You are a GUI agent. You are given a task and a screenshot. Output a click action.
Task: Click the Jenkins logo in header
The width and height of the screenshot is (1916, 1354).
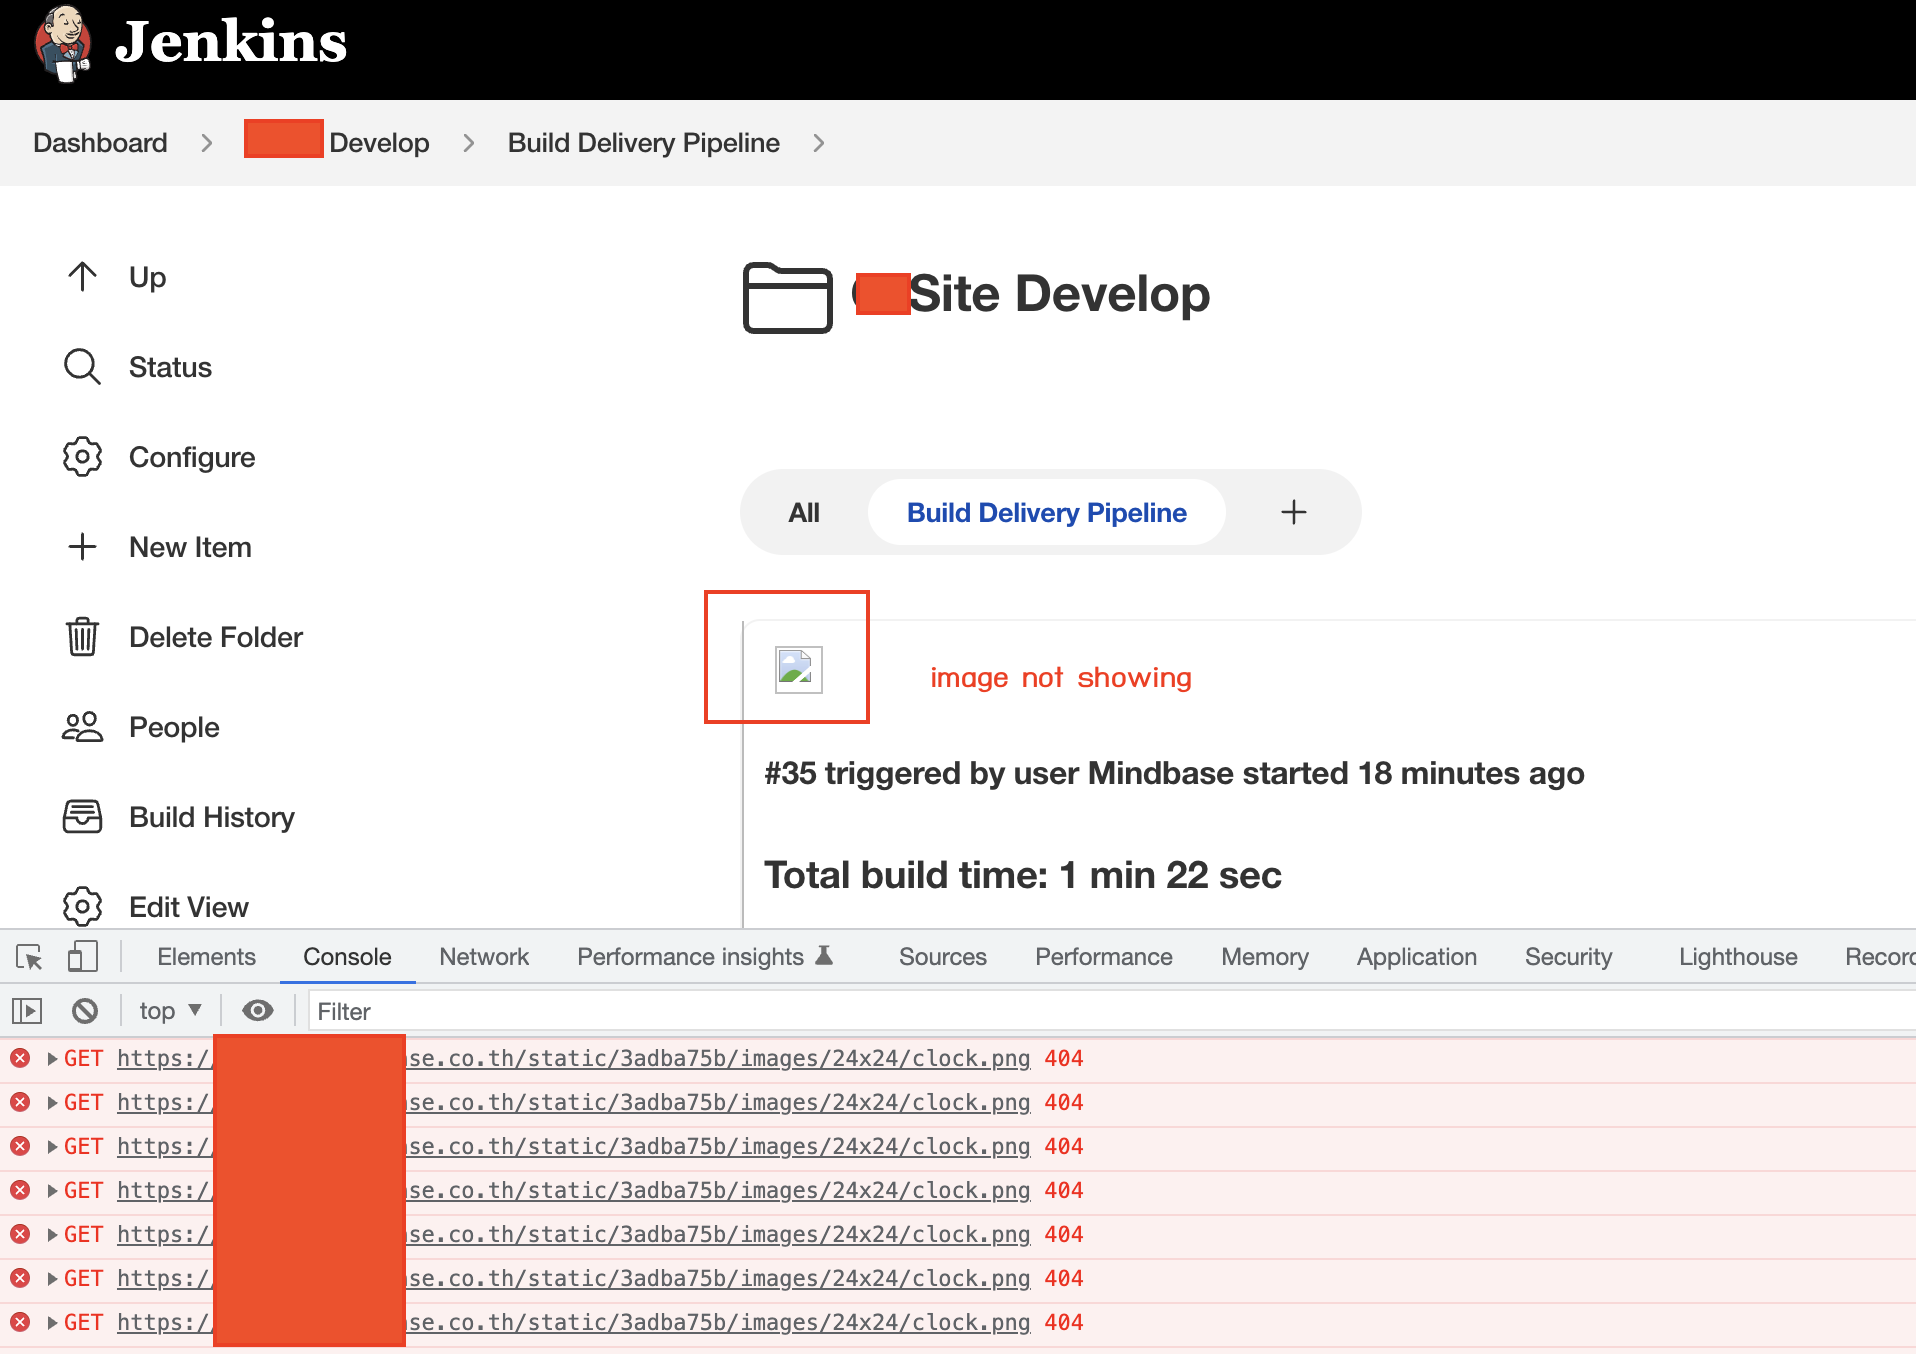[x=62, y=44]
